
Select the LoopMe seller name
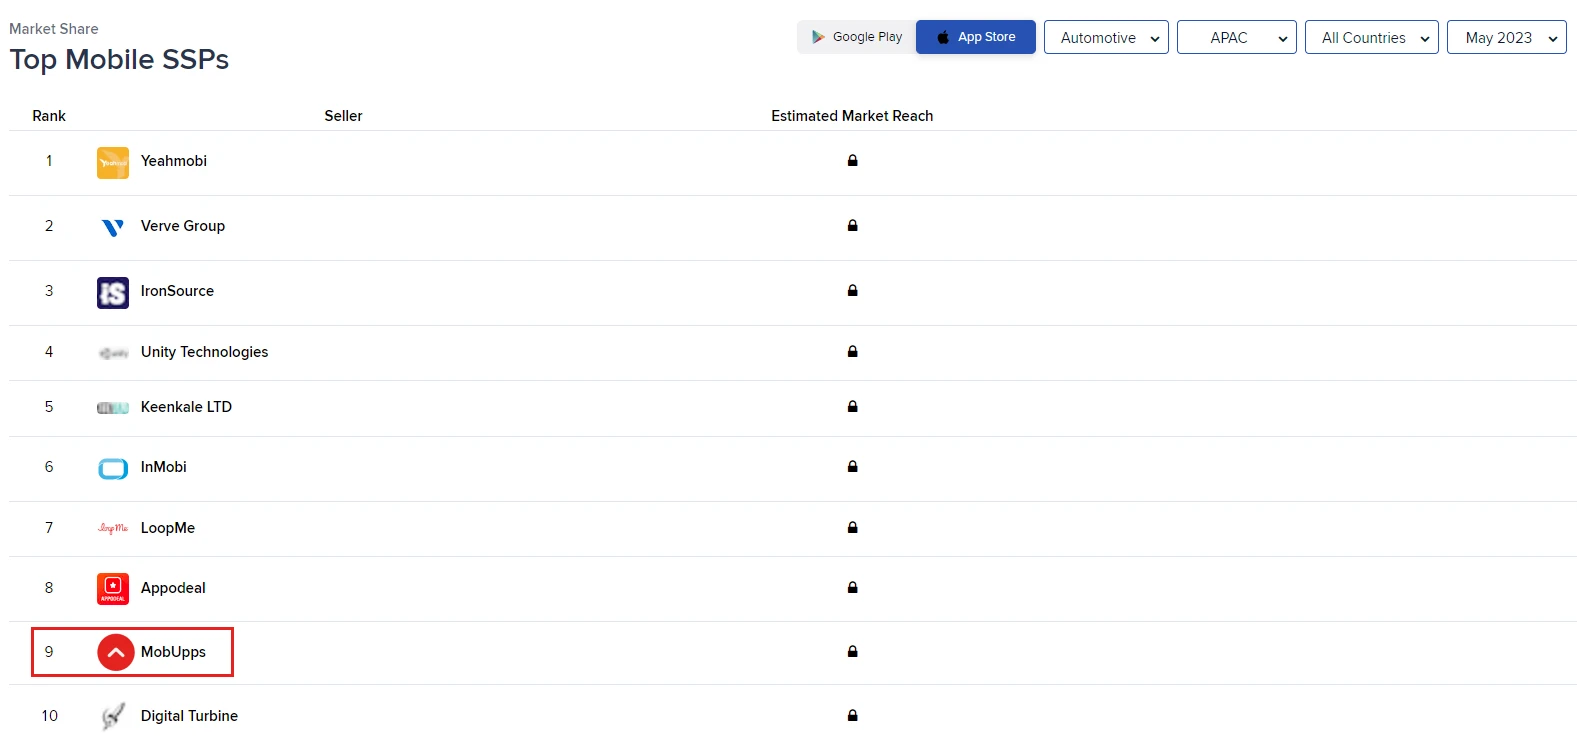(168, 528)
